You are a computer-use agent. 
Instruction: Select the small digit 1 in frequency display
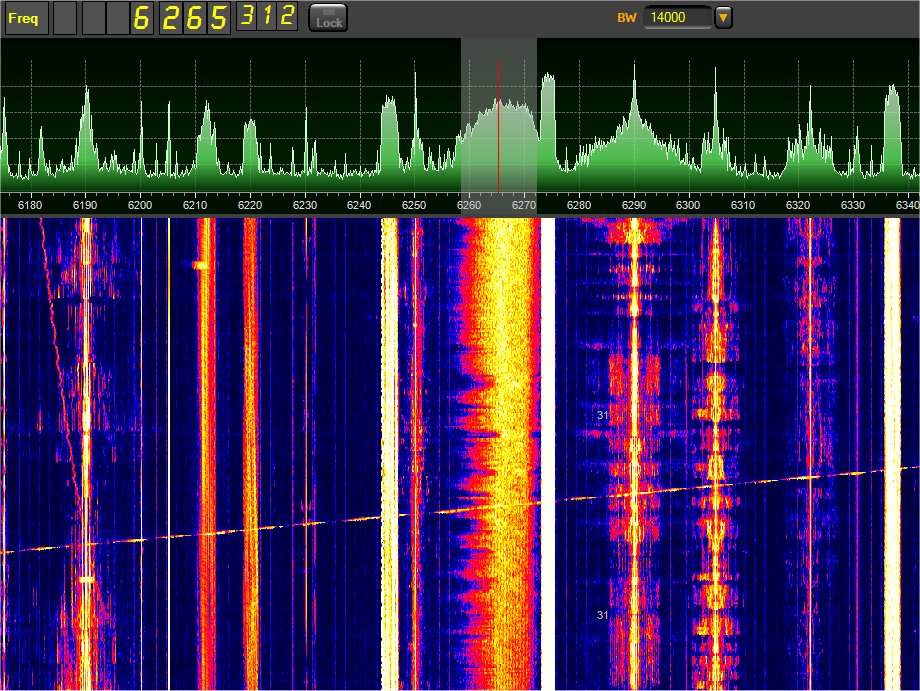tap(267, 17)
